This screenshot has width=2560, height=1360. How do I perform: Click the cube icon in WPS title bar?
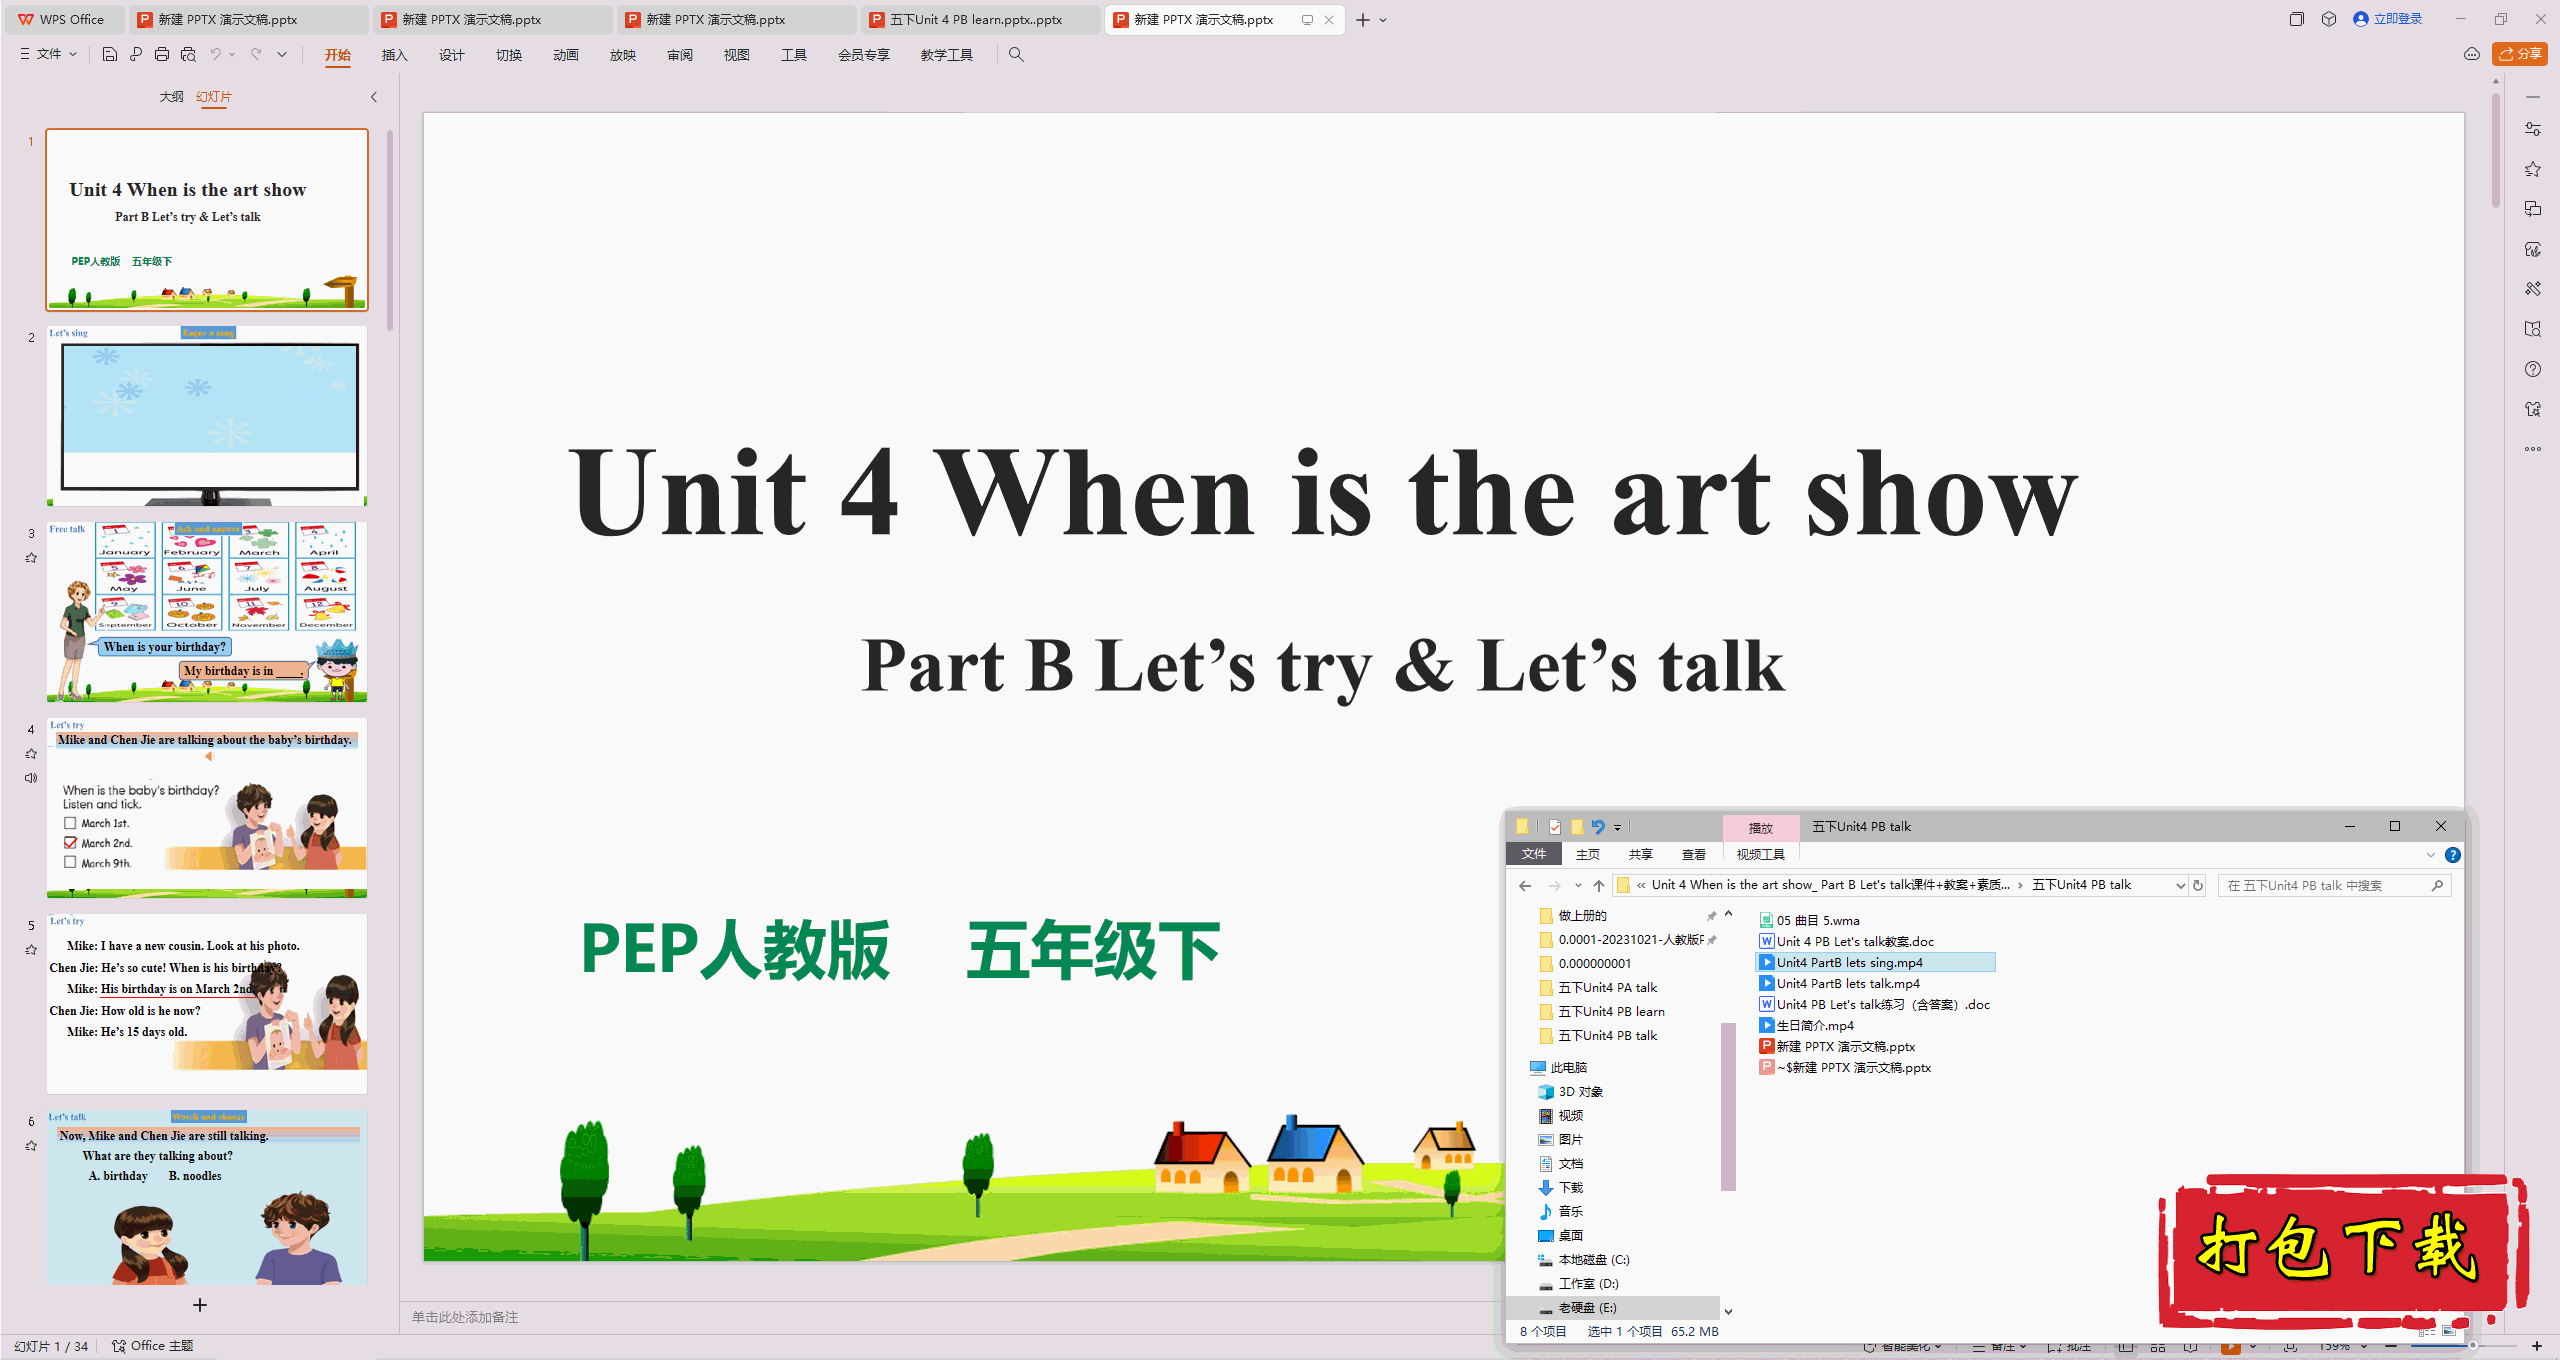coord(2329,19)
